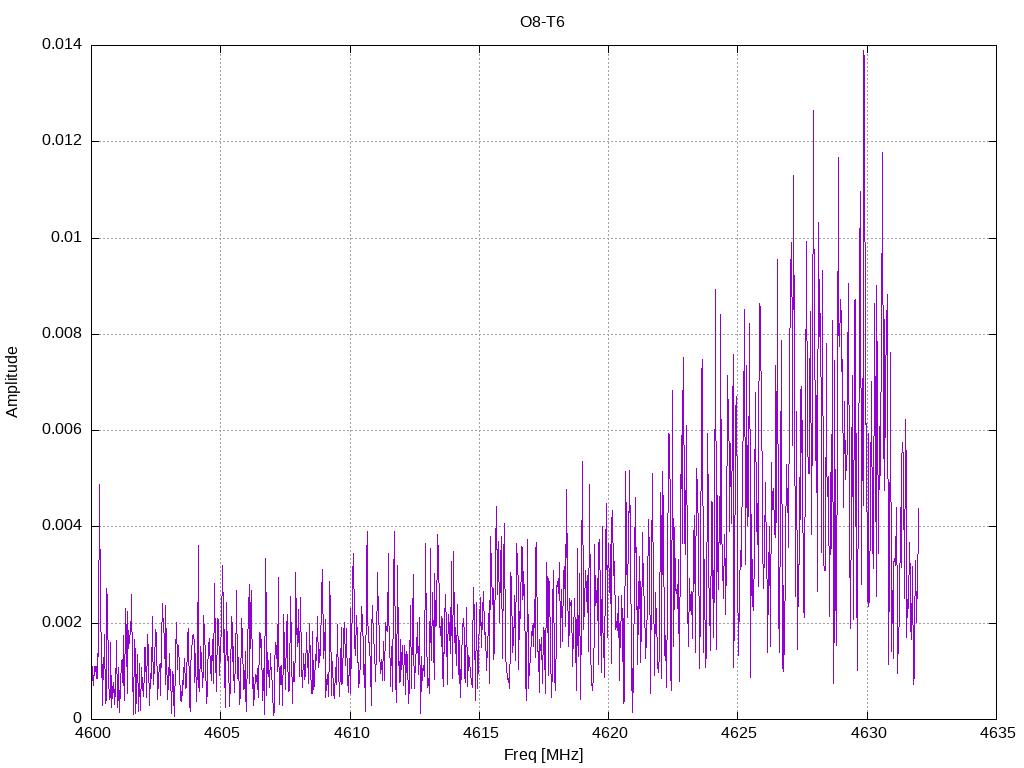Select the 4620 x-axis tick label

pos(608,733)
